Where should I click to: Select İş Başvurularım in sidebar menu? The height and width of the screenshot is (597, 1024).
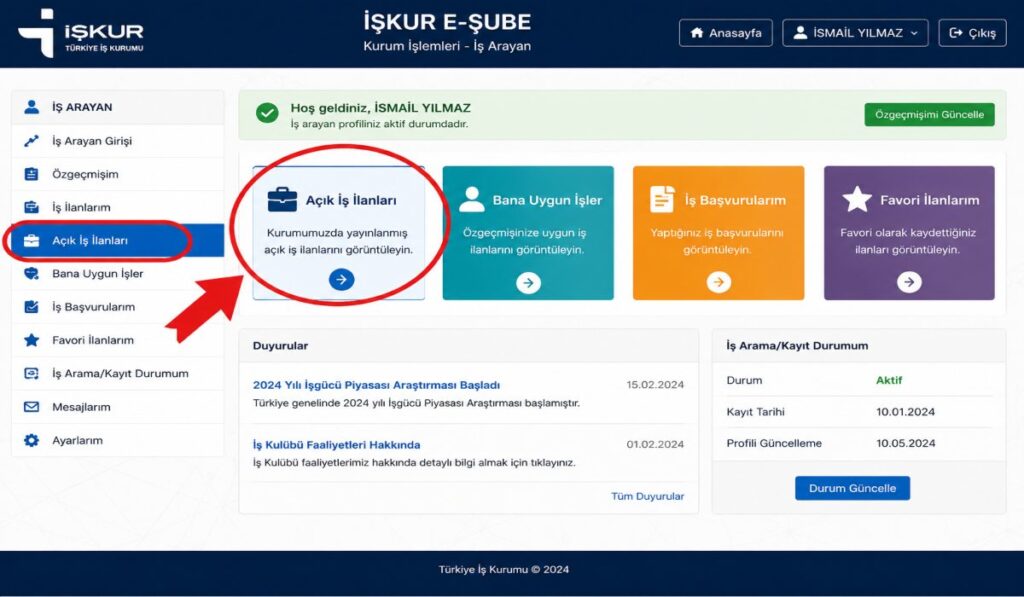[x=118, y=307]
